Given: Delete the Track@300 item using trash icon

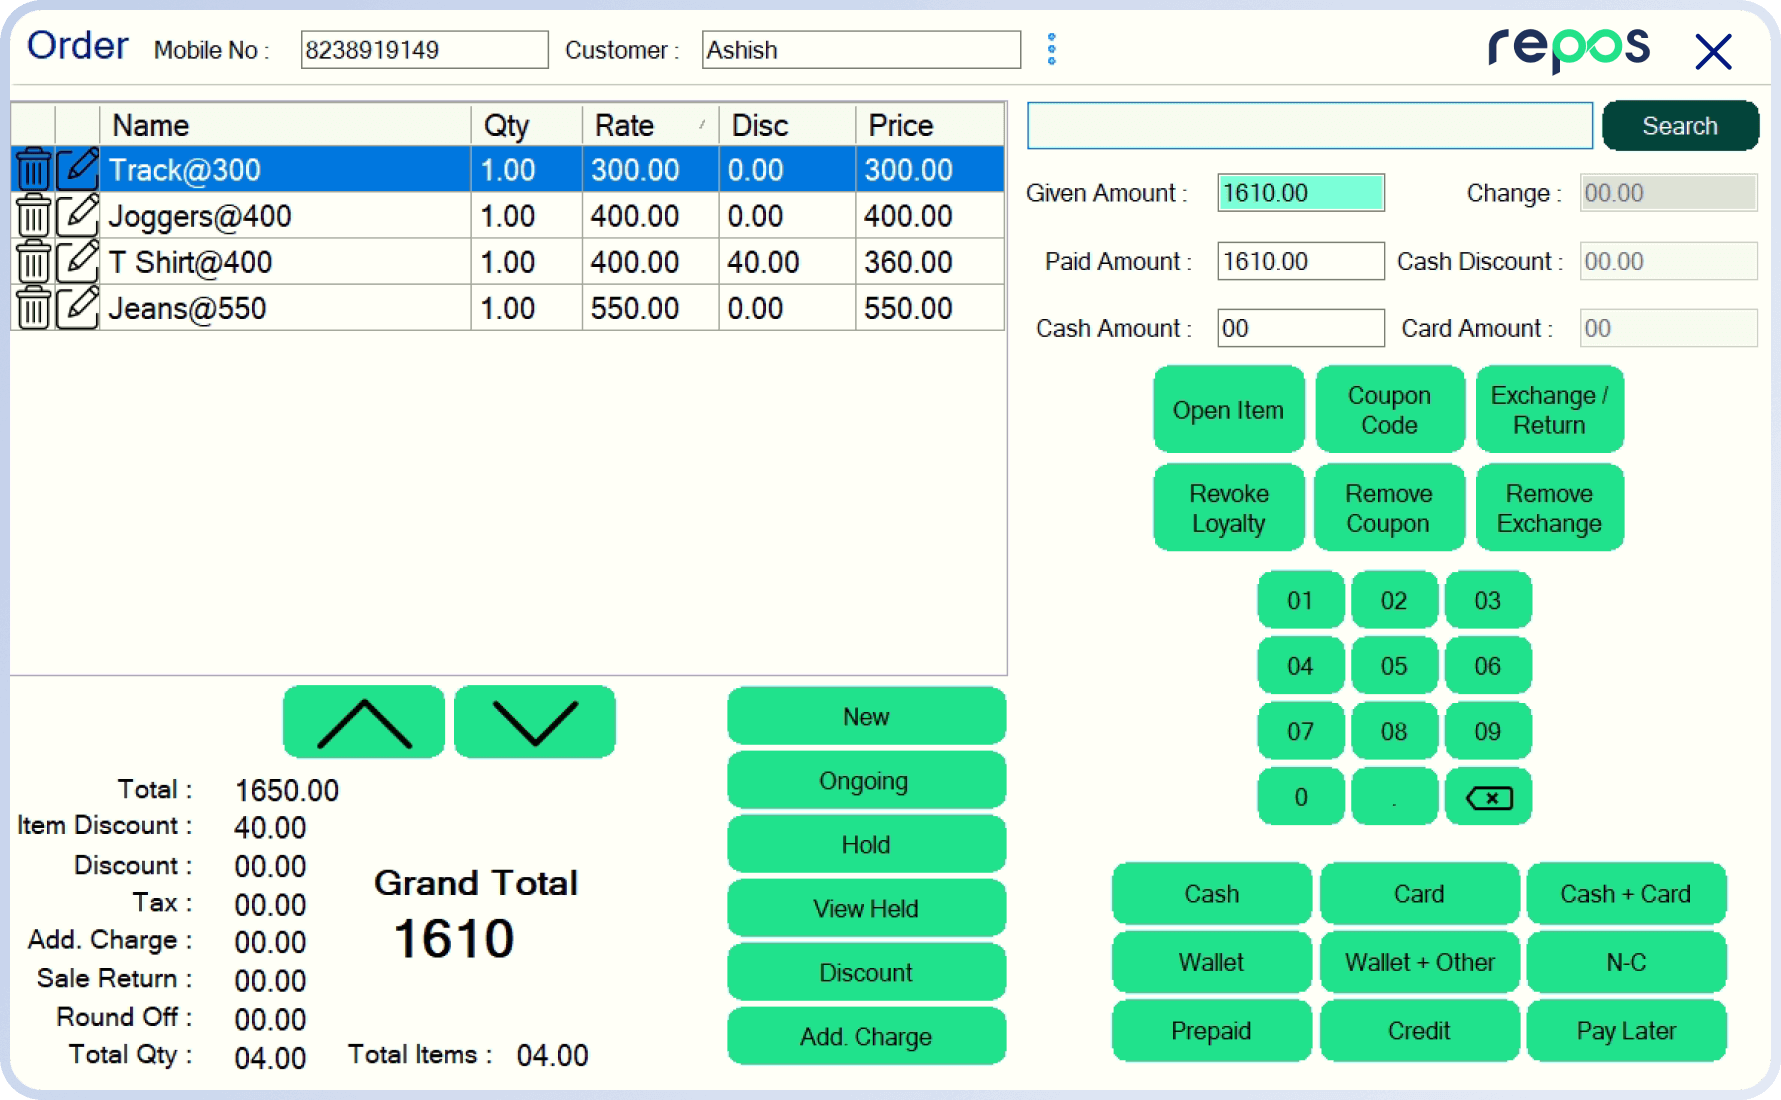Looking at the screenshot, I should 33,170.
